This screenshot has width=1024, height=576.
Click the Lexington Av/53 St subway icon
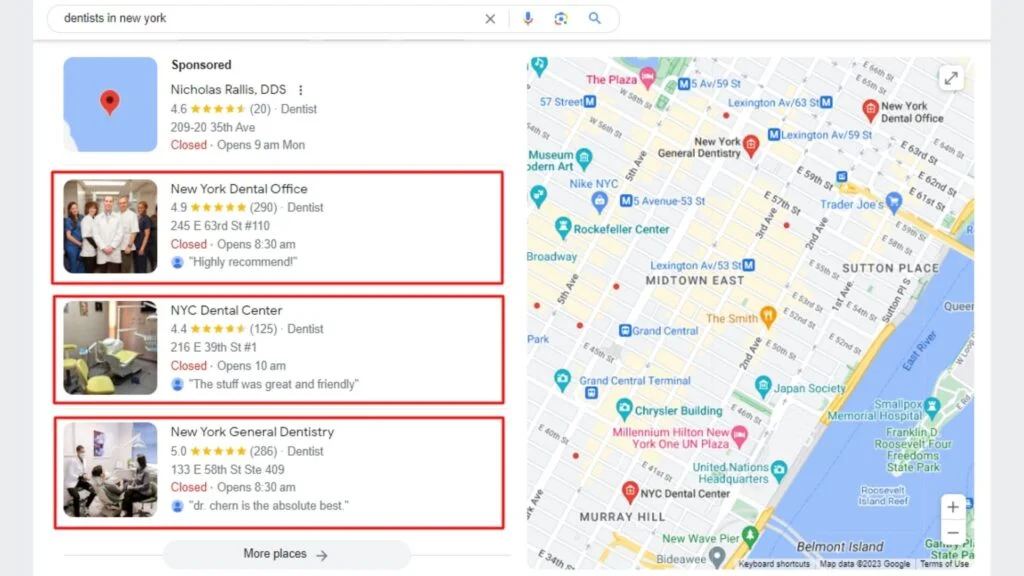748,264
